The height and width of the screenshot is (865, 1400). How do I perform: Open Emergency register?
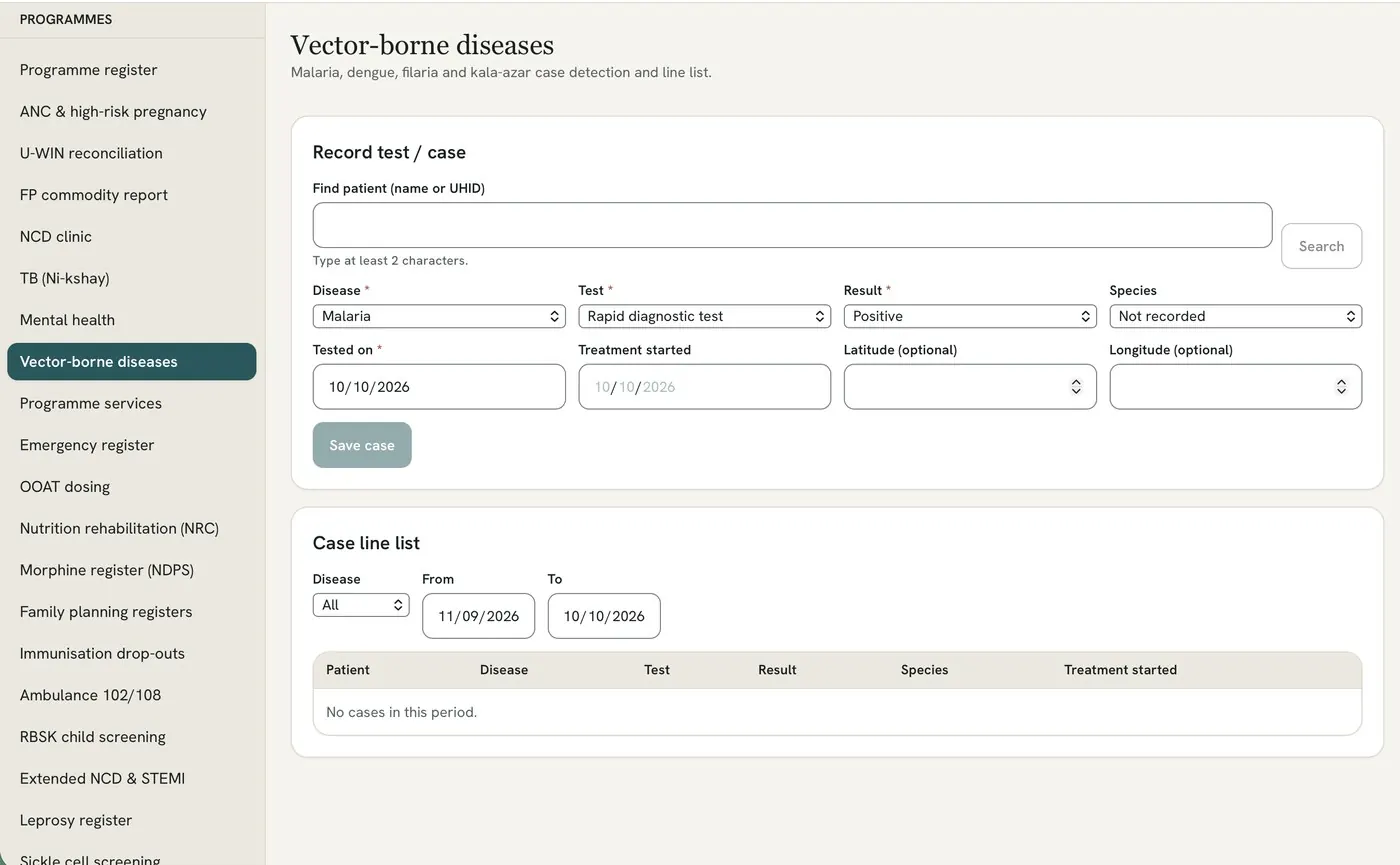(131, 445)
